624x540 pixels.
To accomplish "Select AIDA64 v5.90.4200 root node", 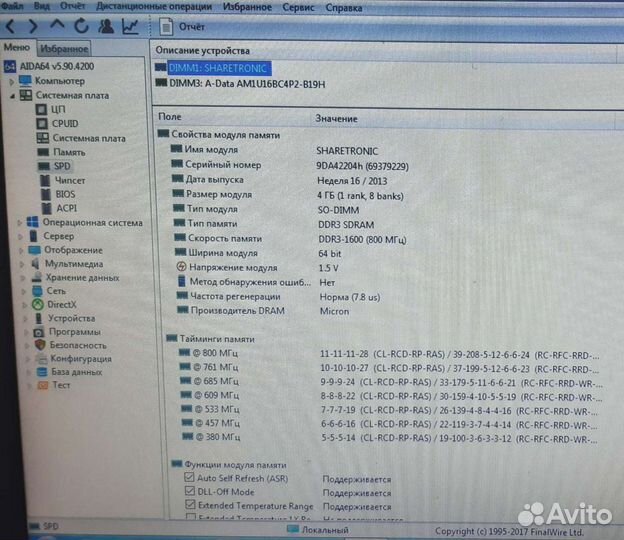I will point(57,66).
